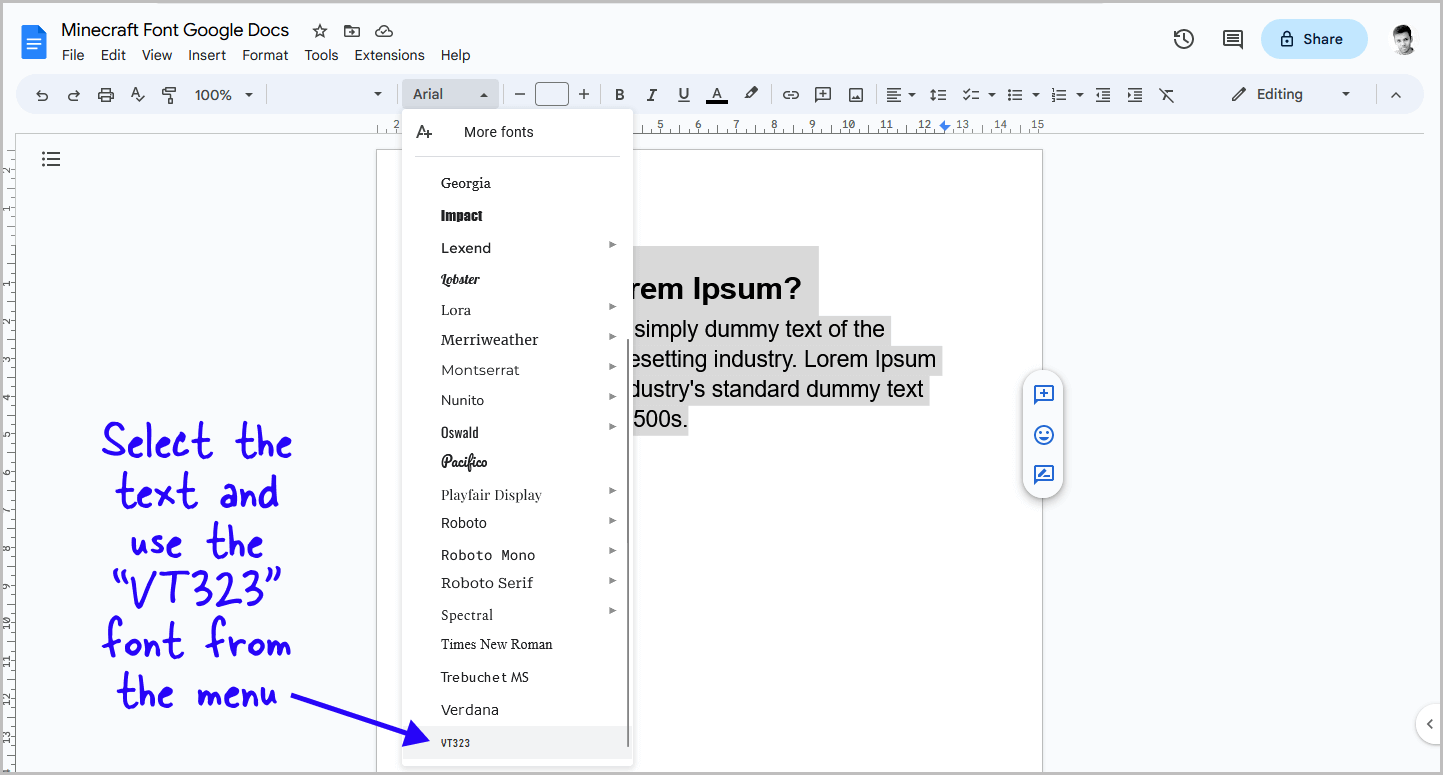1443x775 pixels.
Task: Click the Redo arrow icon
Action: coord(74,95)
